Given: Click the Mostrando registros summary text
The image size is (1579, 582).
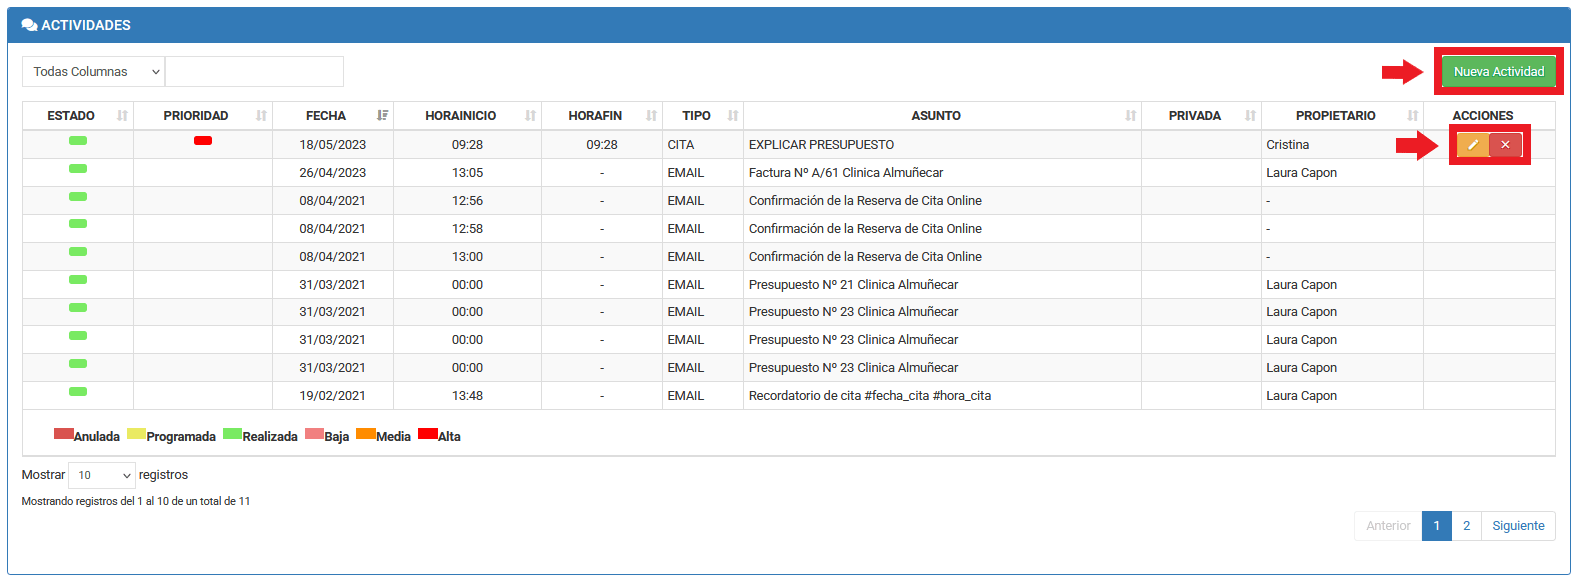Looking at the screenshot, I should point(136,501).
